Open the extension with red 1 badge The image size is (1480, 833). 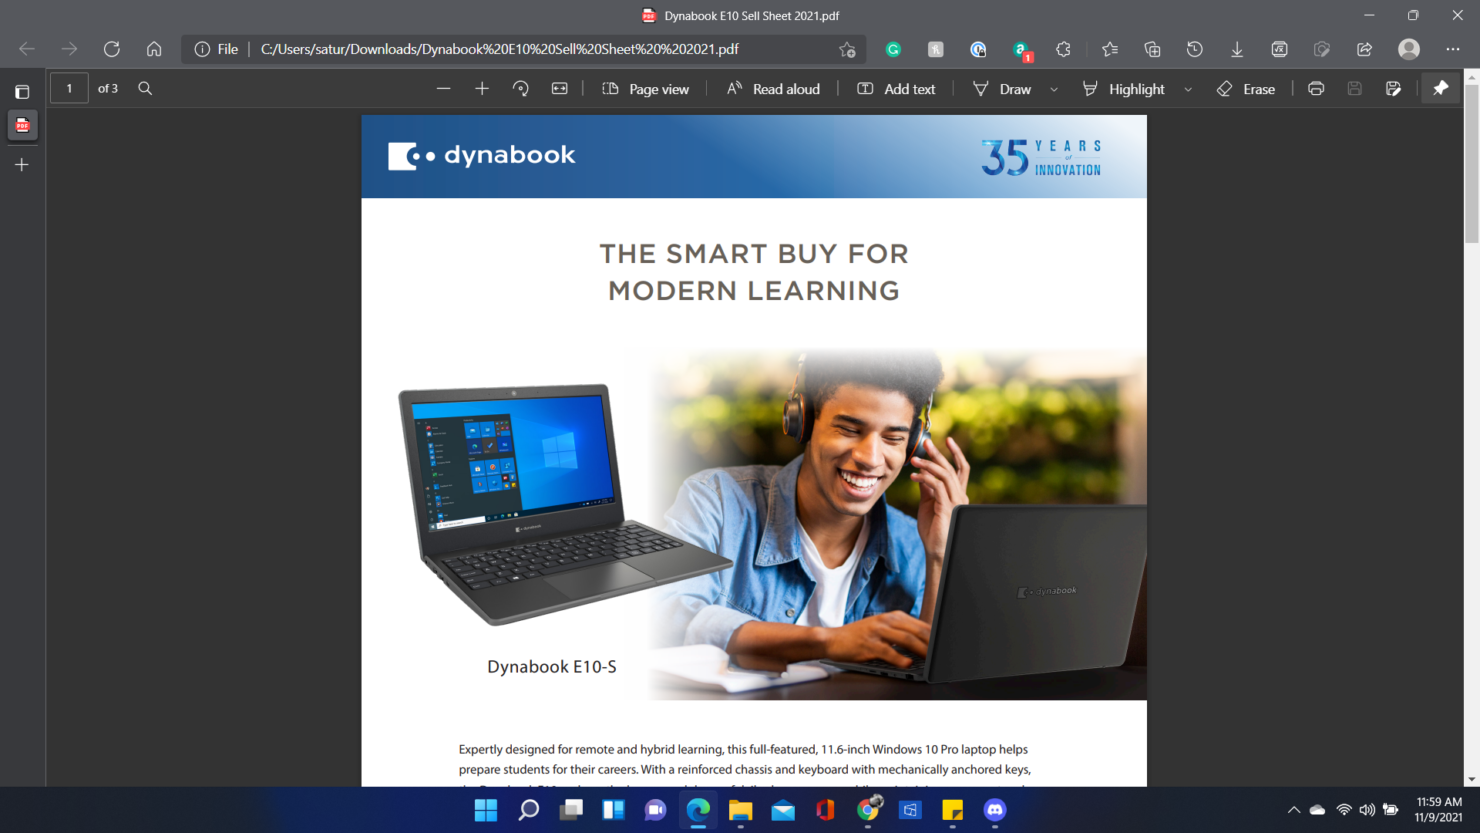pyautogui.click(x=1021, y=50)
